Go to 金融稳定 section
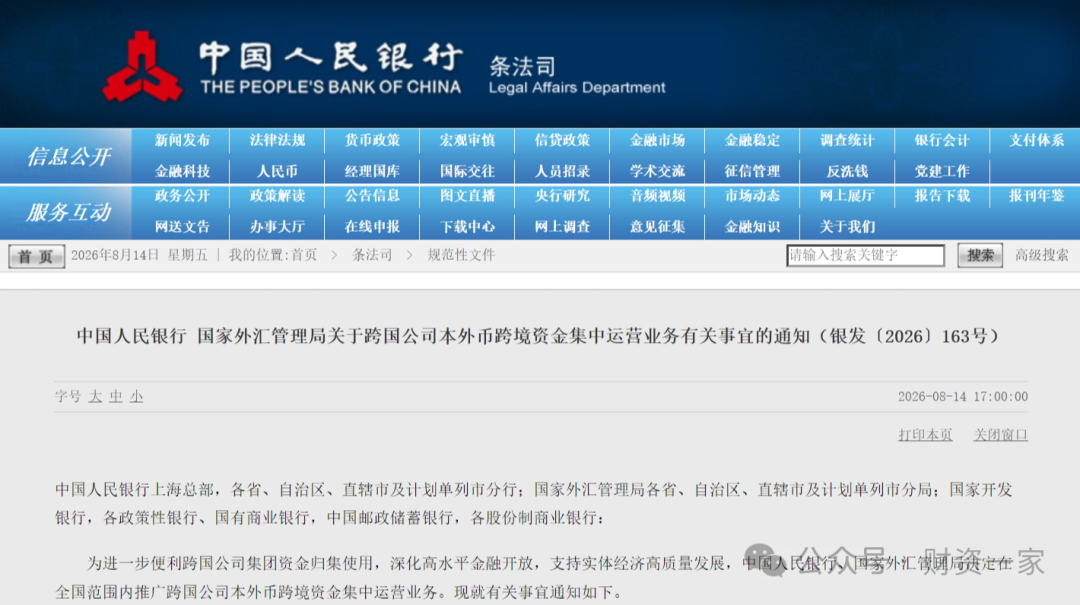Viewport: 1080px width, 605px height. [x=752, y=141]
